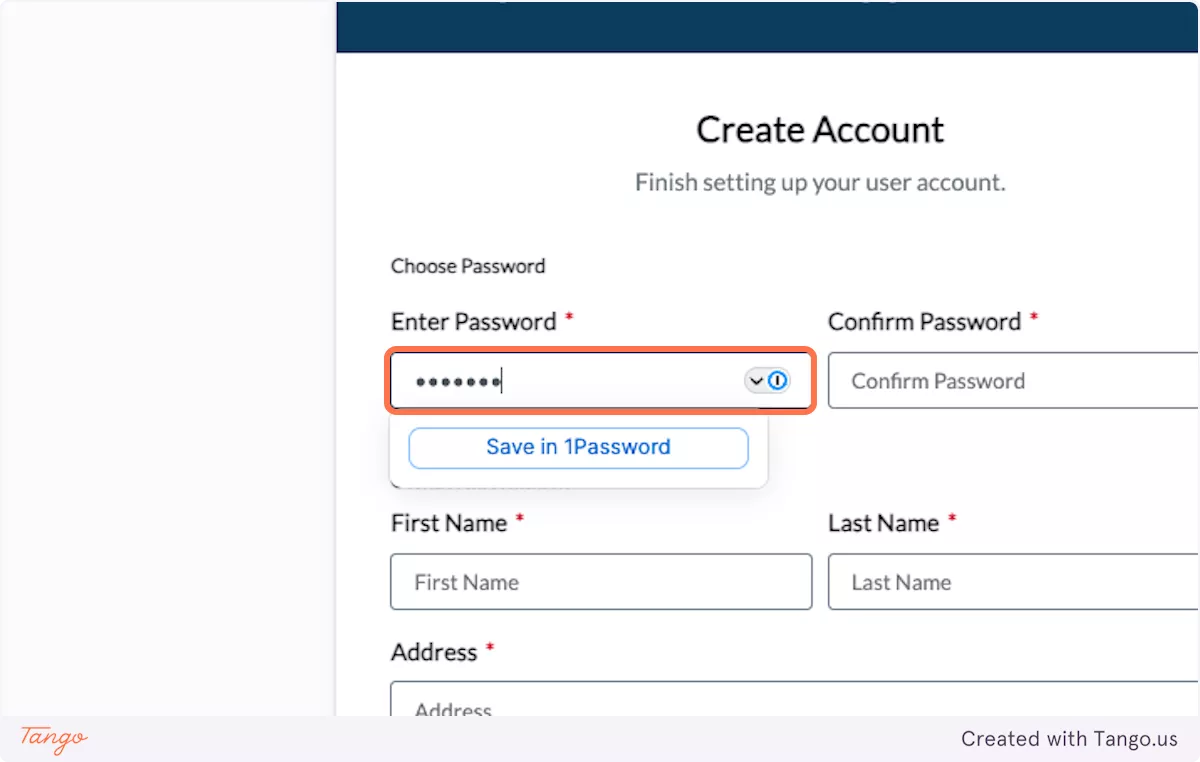
Task: Click the Create Account heading
Action: pos(820,130)
